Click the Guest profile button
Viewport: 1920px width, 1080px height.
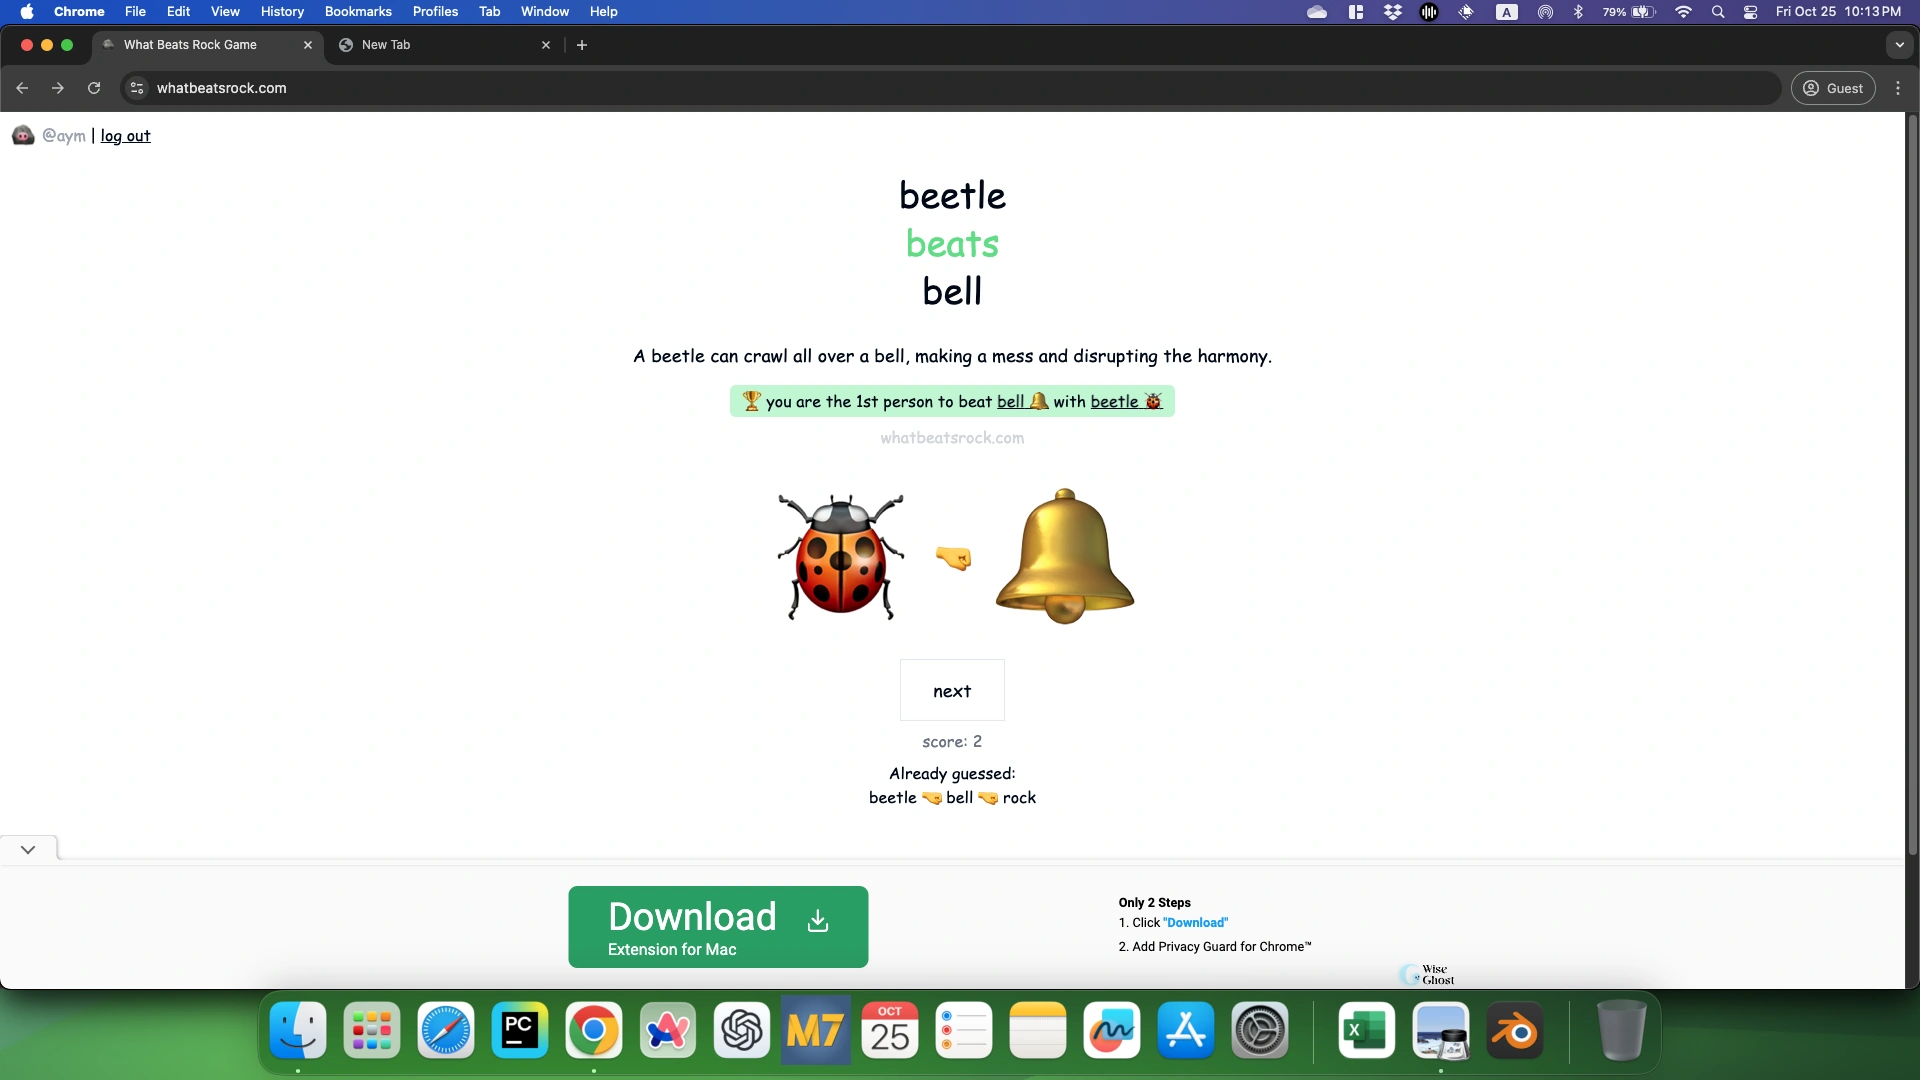pos(1833,88)
